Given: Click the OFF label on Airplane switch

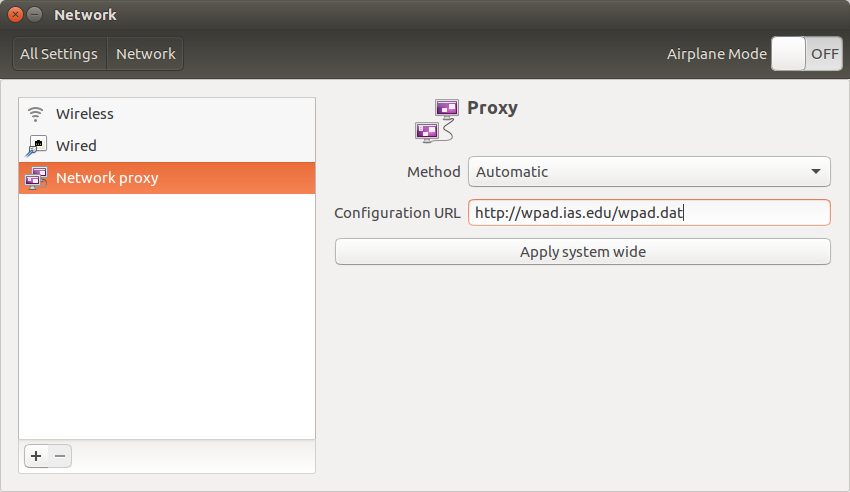Looking at the screenshot, I should (824, 54).
